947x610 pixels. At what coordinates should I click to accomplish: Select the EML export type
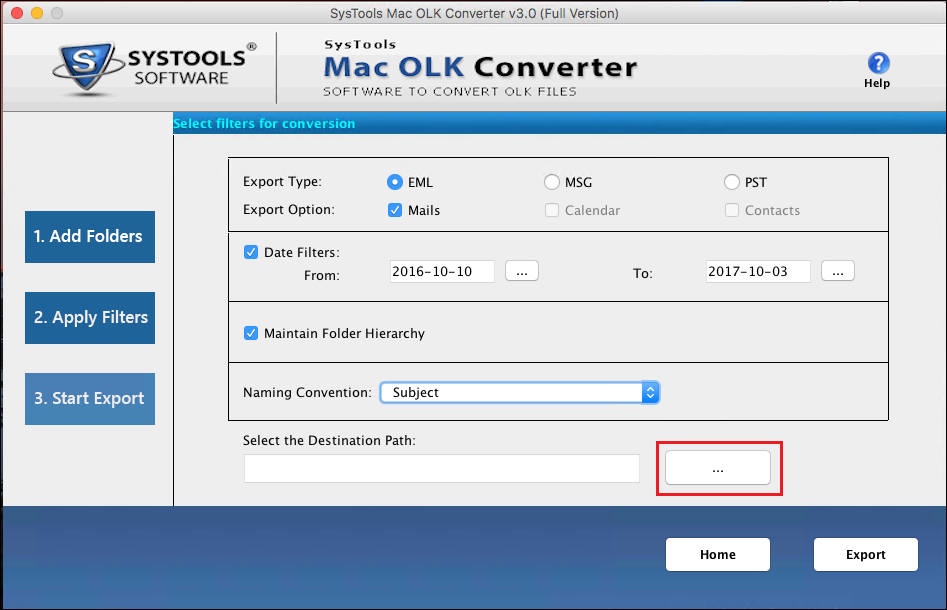click(x=394, y=182)
